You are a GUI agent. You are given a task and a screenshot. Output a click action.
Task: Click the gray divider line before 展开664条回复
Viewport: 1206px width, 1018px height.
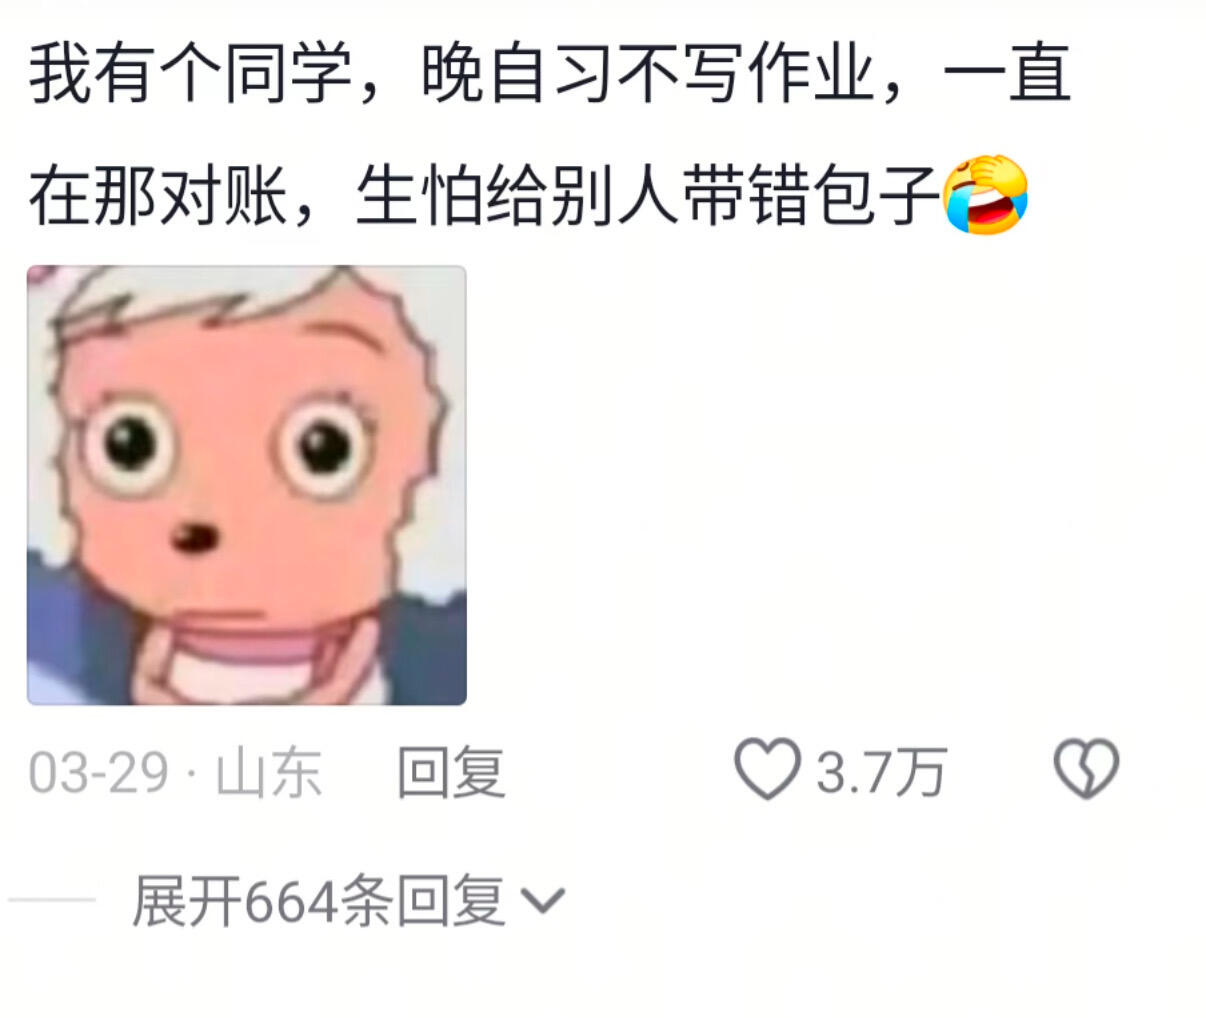pos(52,900)
